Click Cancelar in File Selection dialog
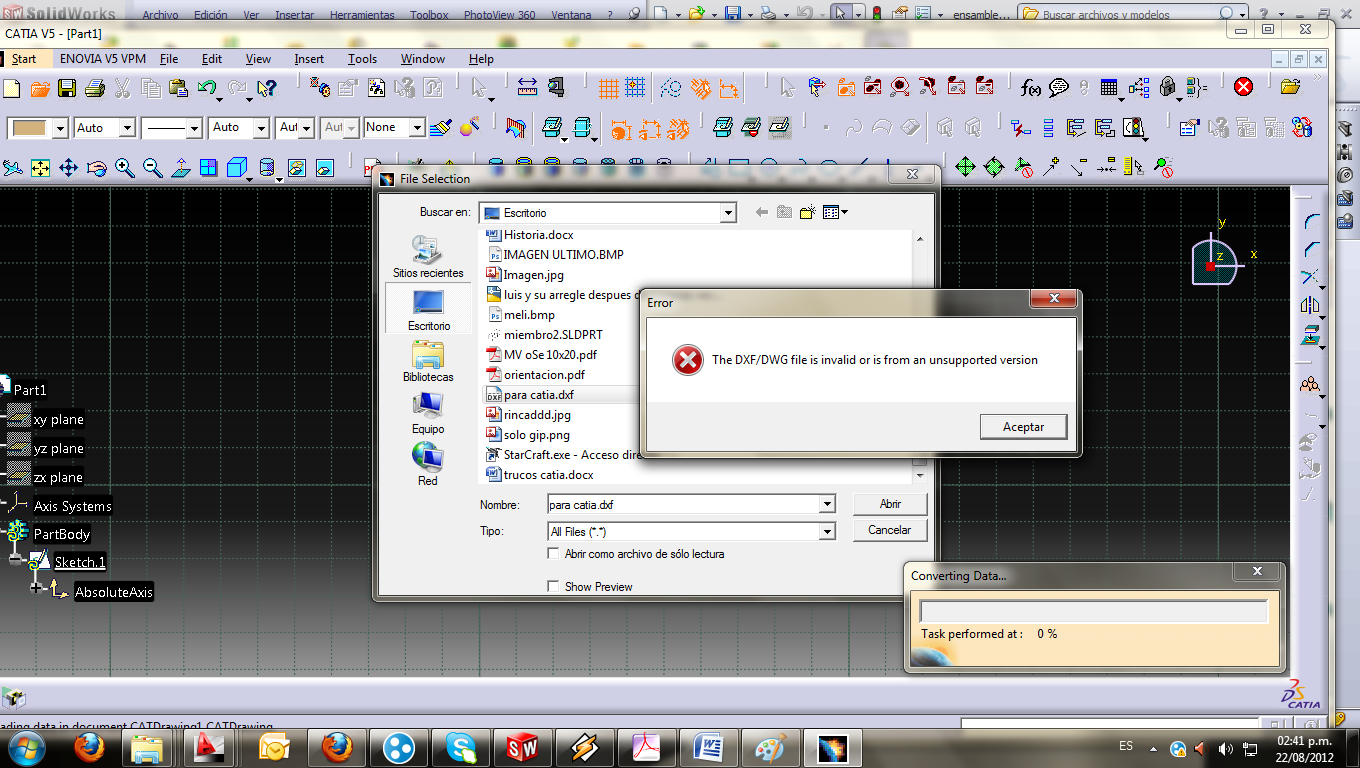This screenshot has width=1360, height=768. (x=890, y=530)
